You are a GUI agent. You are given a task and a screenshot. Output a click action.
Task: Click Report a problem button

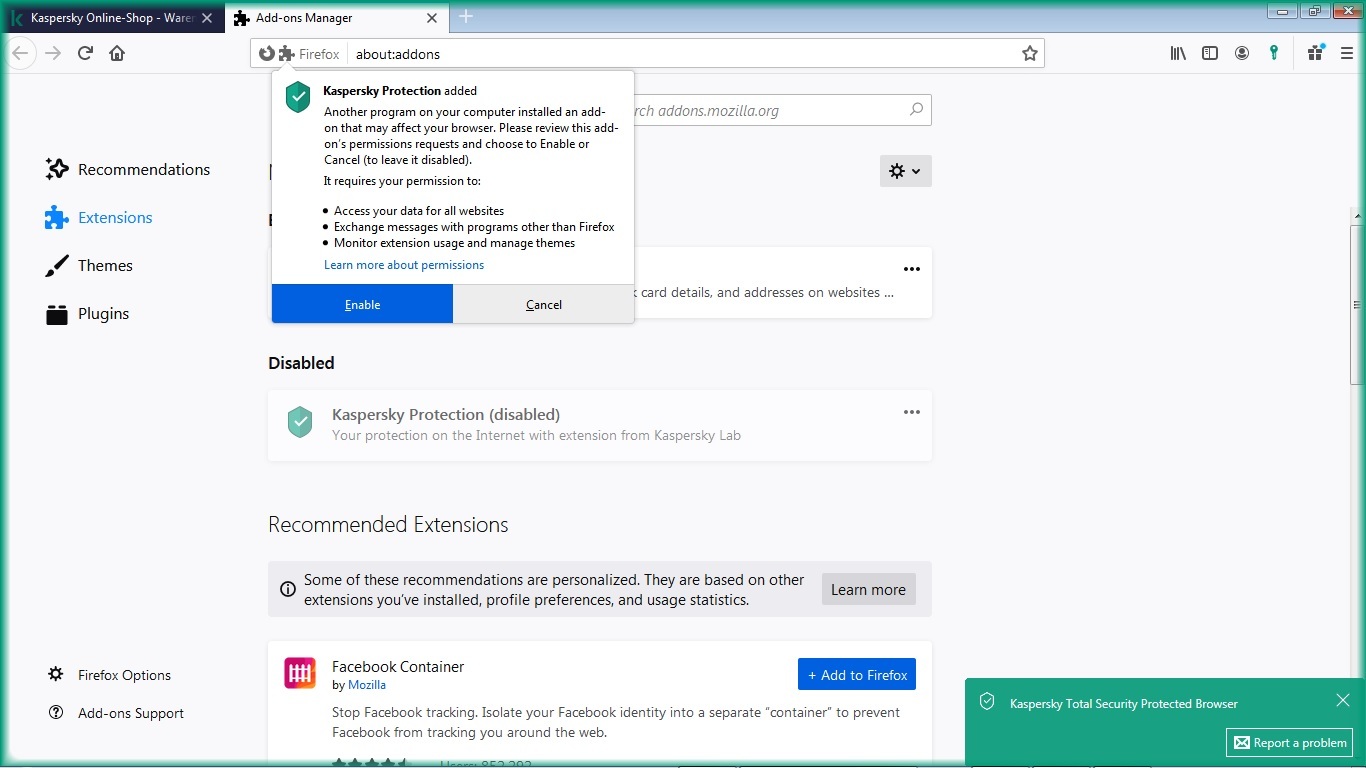pyautogui.click(x=1290, y=743)
